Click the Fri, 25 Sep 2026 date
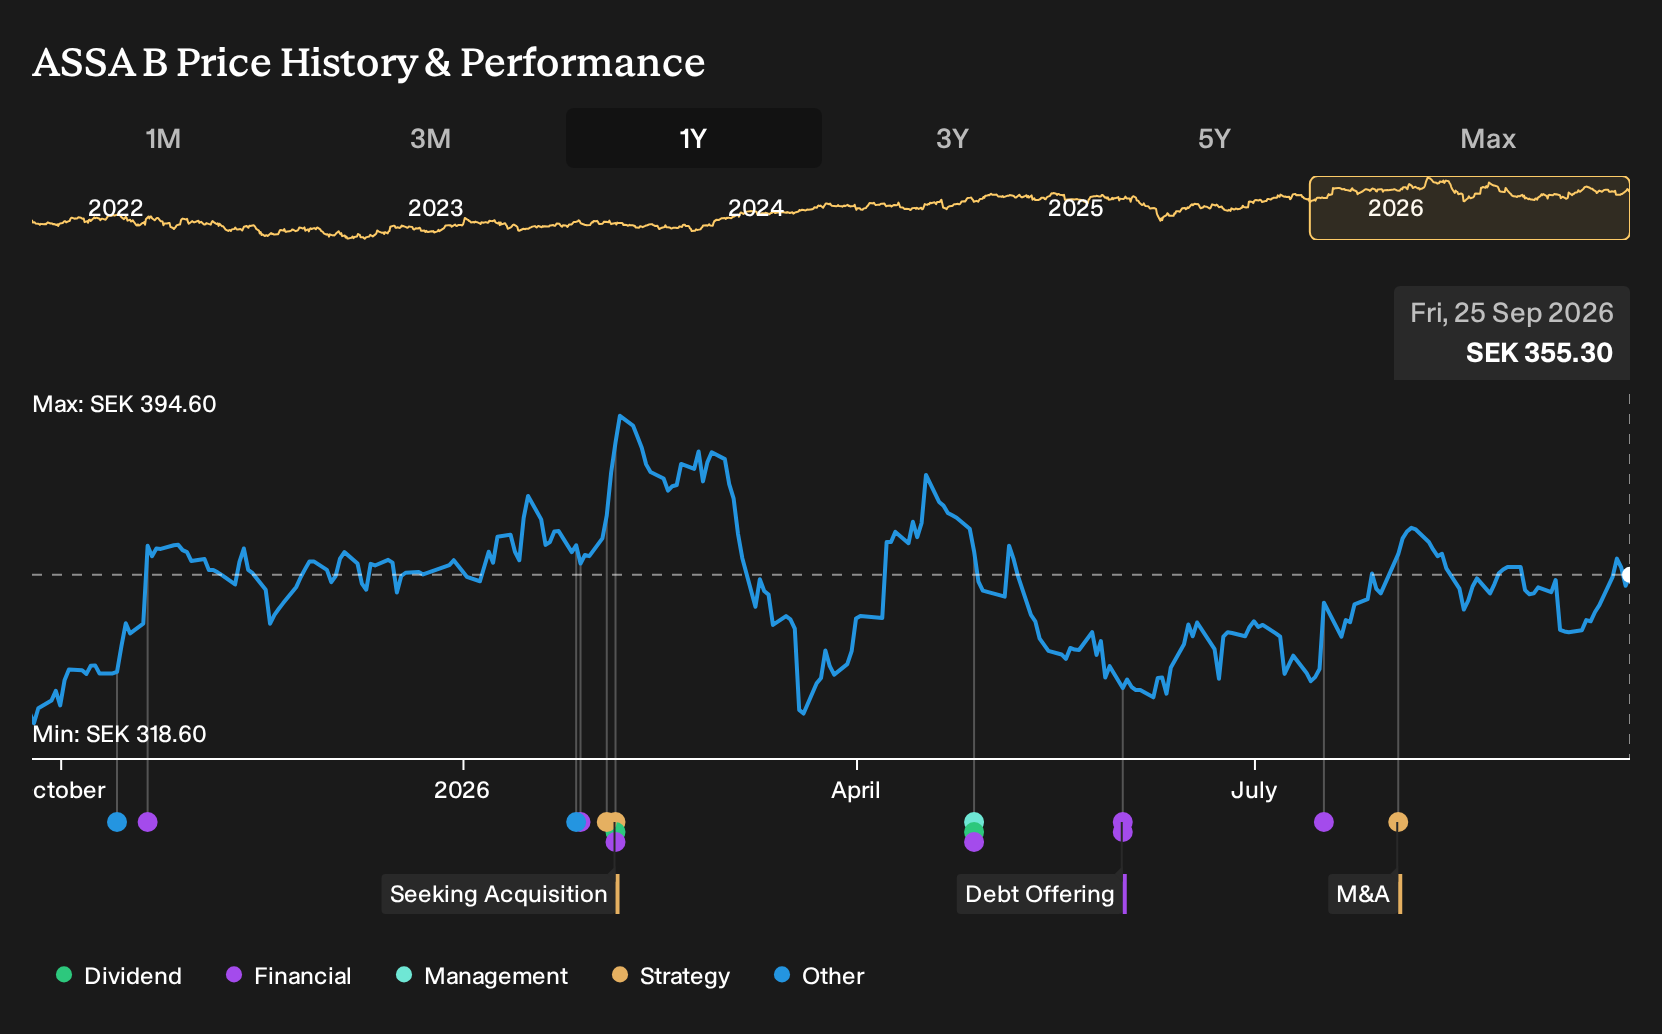Screen dimensions: 1662x1034 1512,313
